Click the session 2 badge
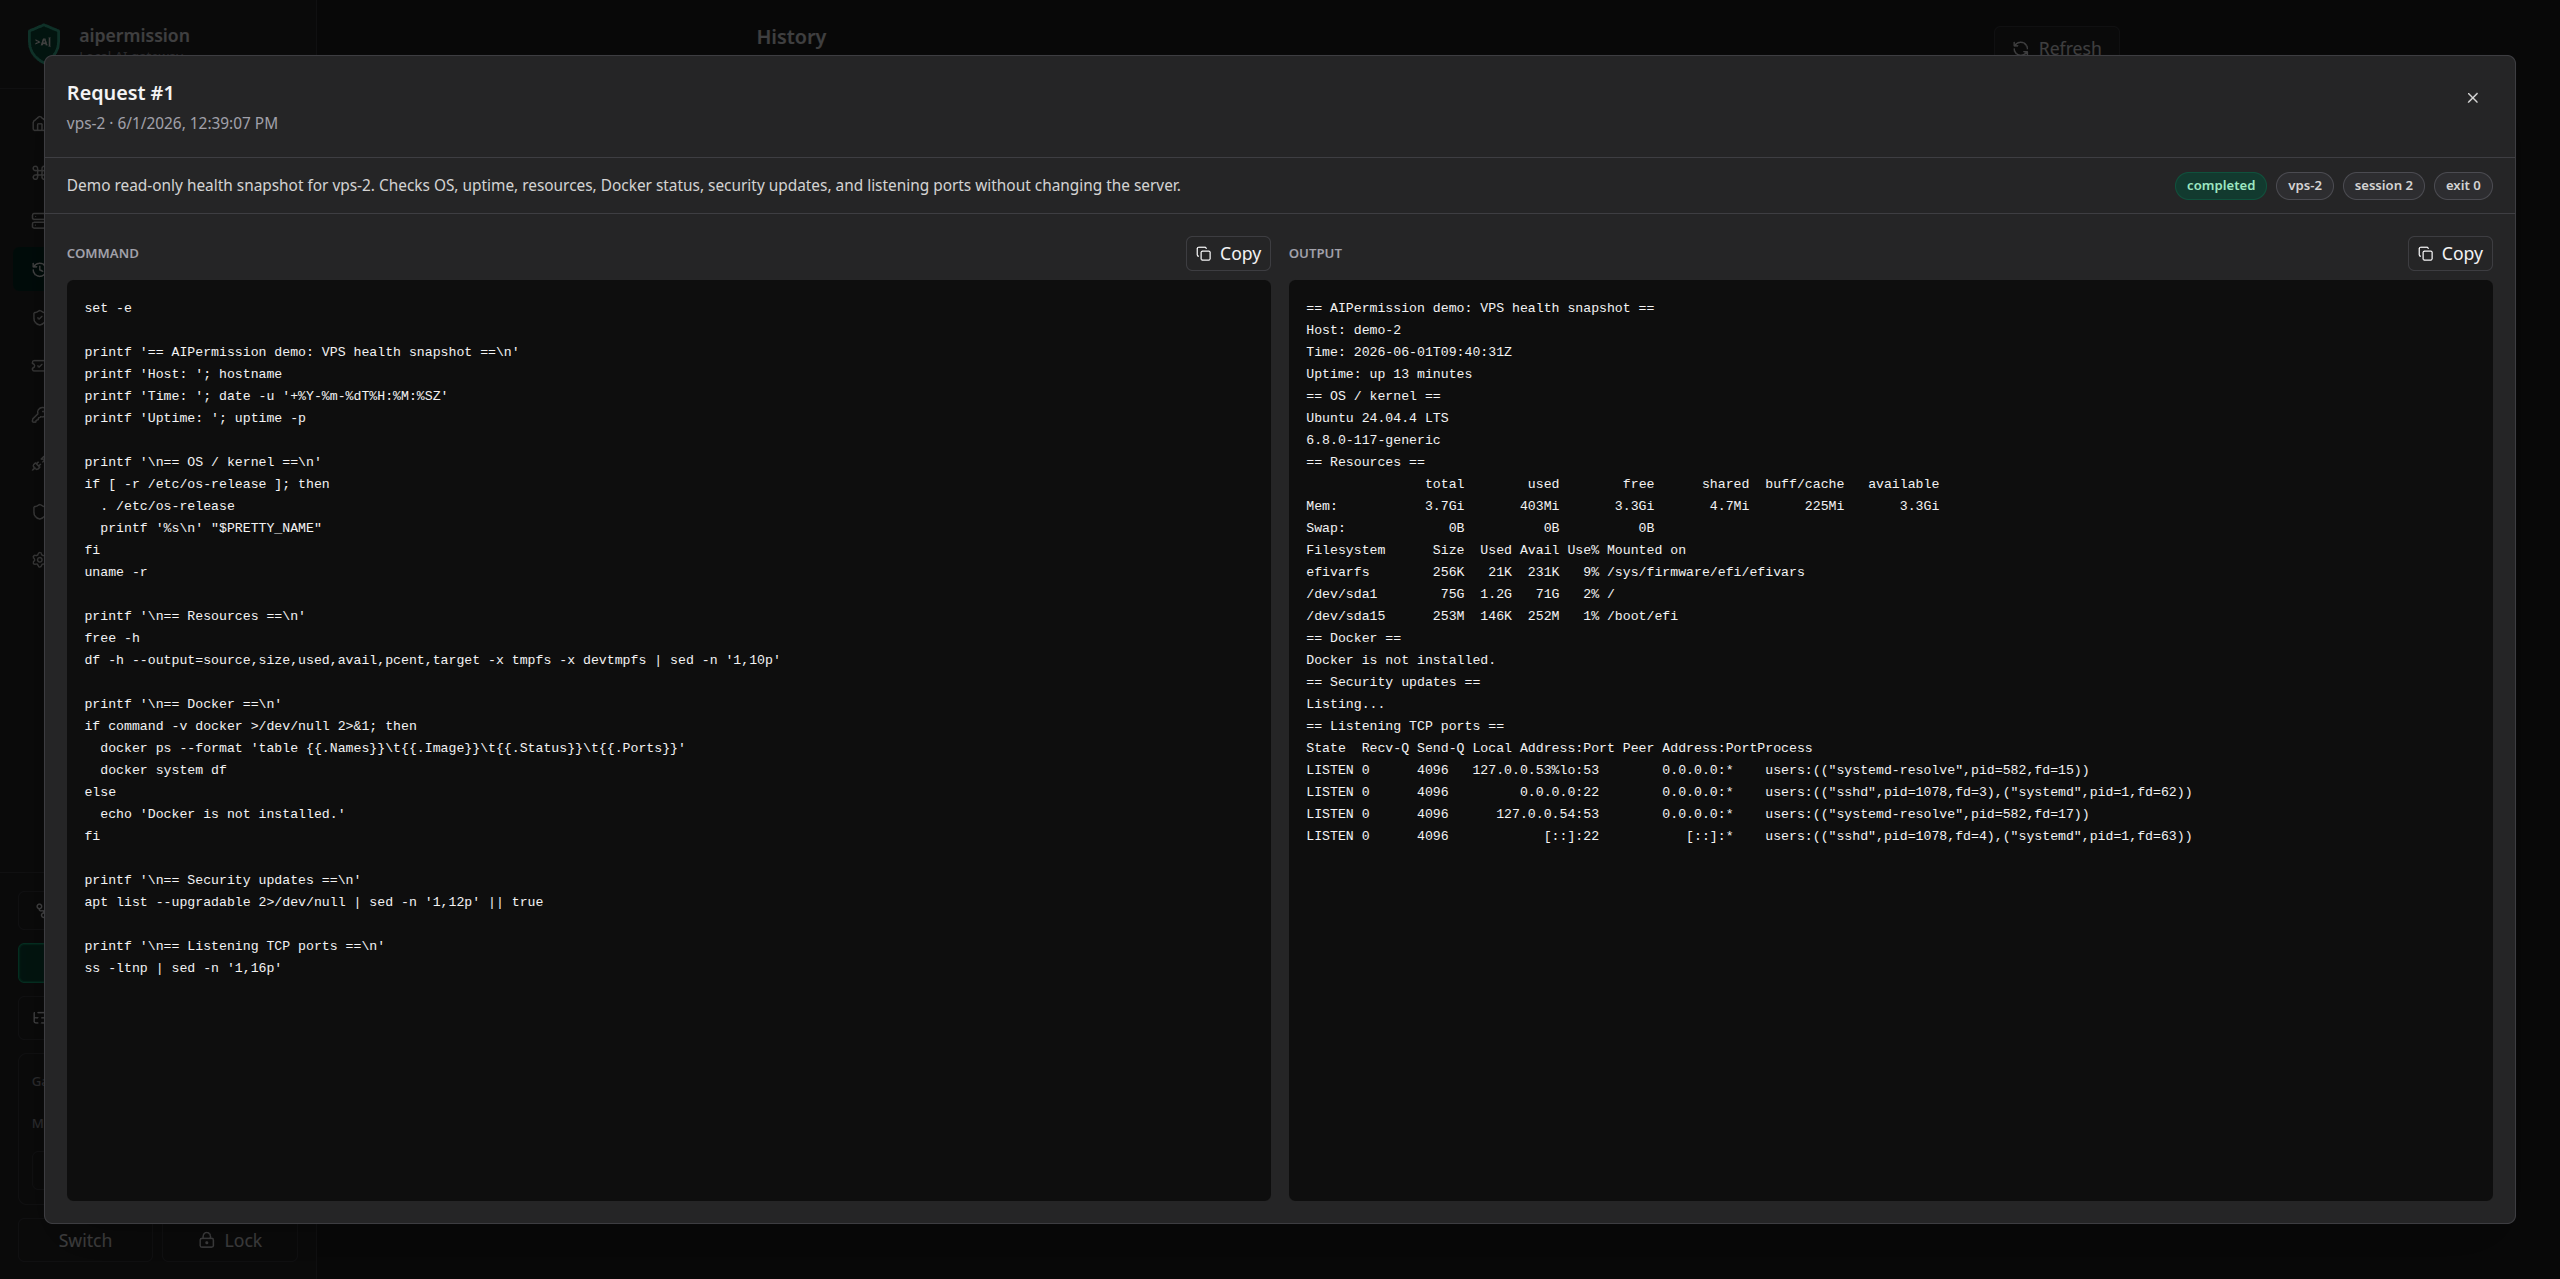2560x1279 pixels. (x=2383, y=186)
